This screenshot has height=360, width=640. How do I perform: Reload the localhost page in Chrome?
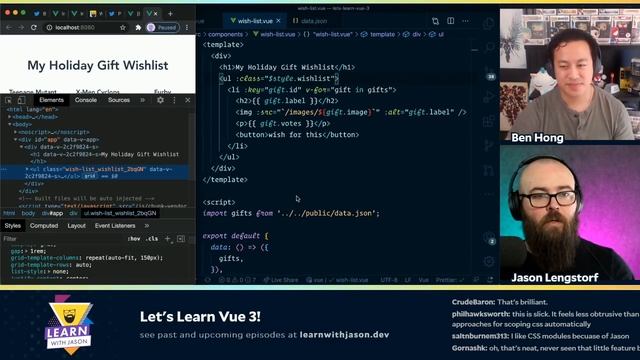tap(34, 27)
